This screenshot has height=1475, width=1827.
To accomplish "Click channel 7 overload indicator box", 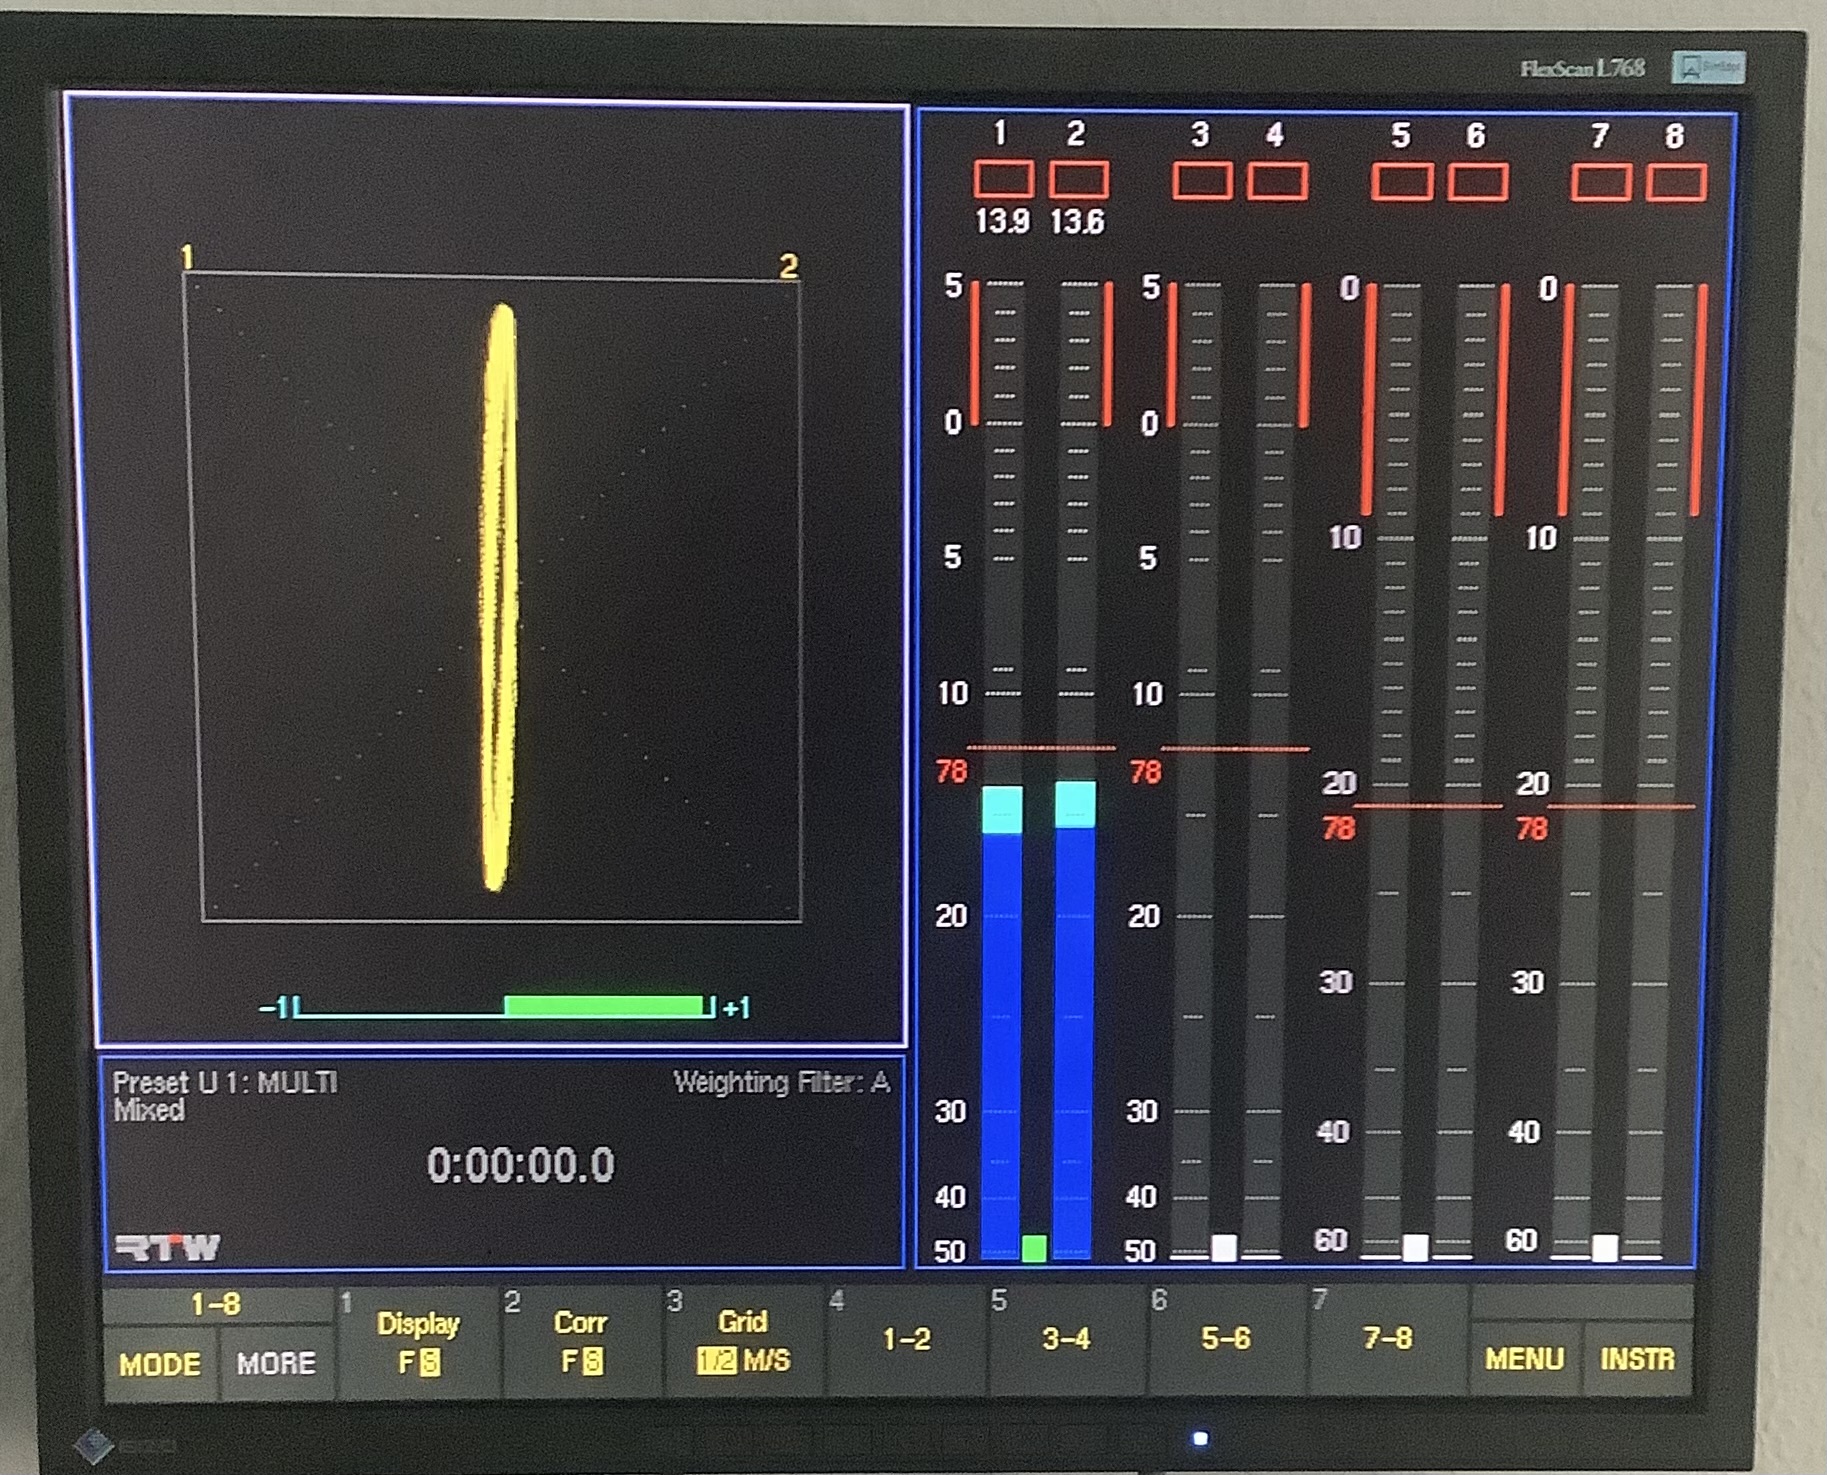I will click(x=1602, y=184).
